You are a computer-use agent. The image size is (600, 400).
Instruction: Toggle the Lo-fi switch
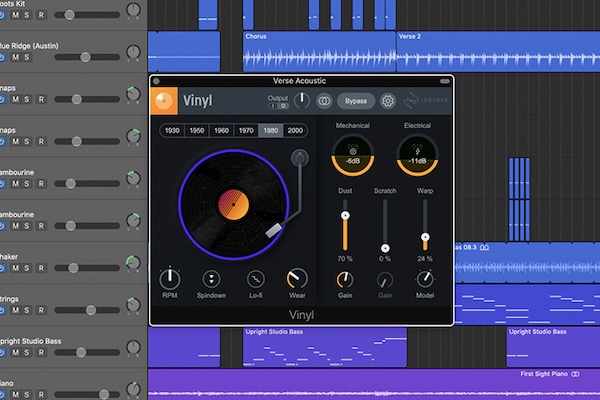point(255,279)
